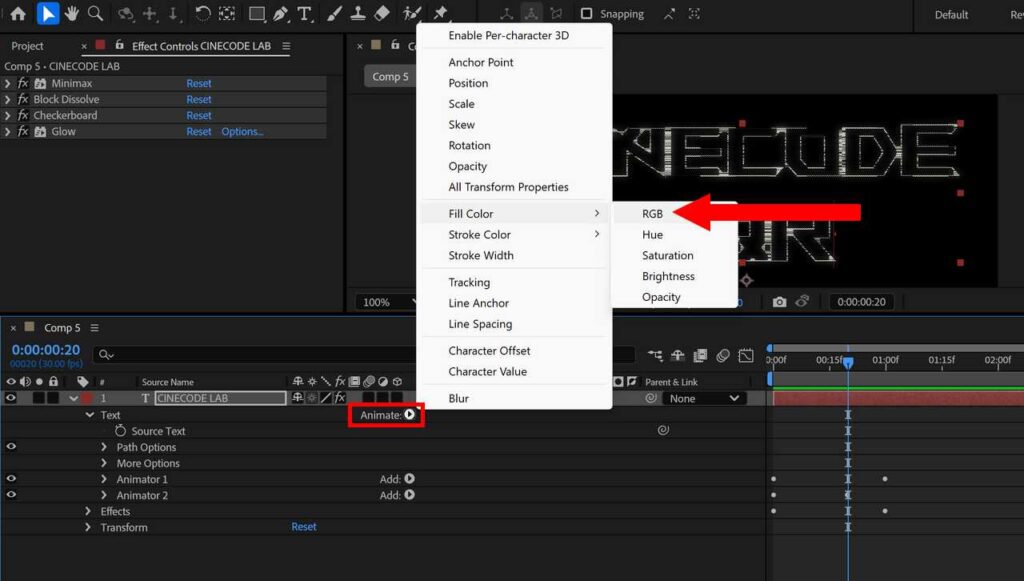Expand Animator 1 properties
The height and width of the screenshot is (581, 1024).
[104, 479]
